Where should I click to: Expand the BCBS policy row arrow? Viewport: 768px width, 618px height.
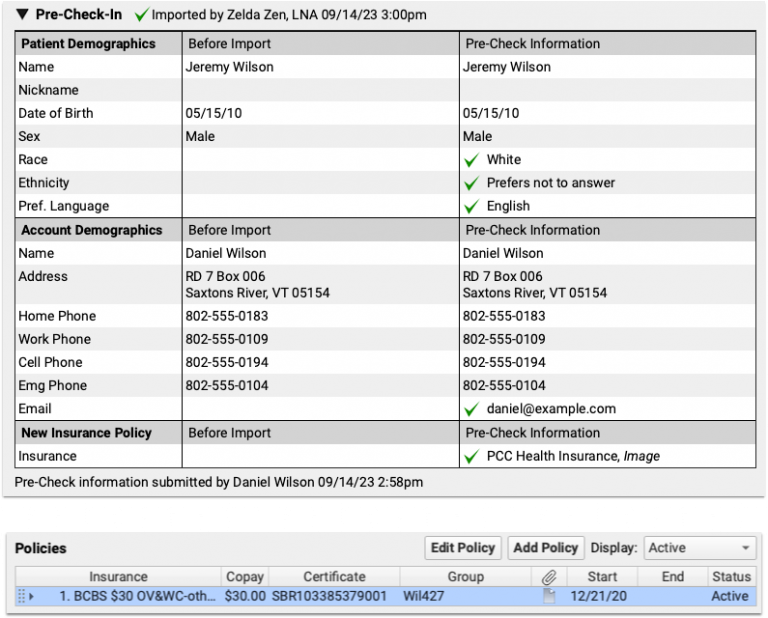tap(31, 597)
